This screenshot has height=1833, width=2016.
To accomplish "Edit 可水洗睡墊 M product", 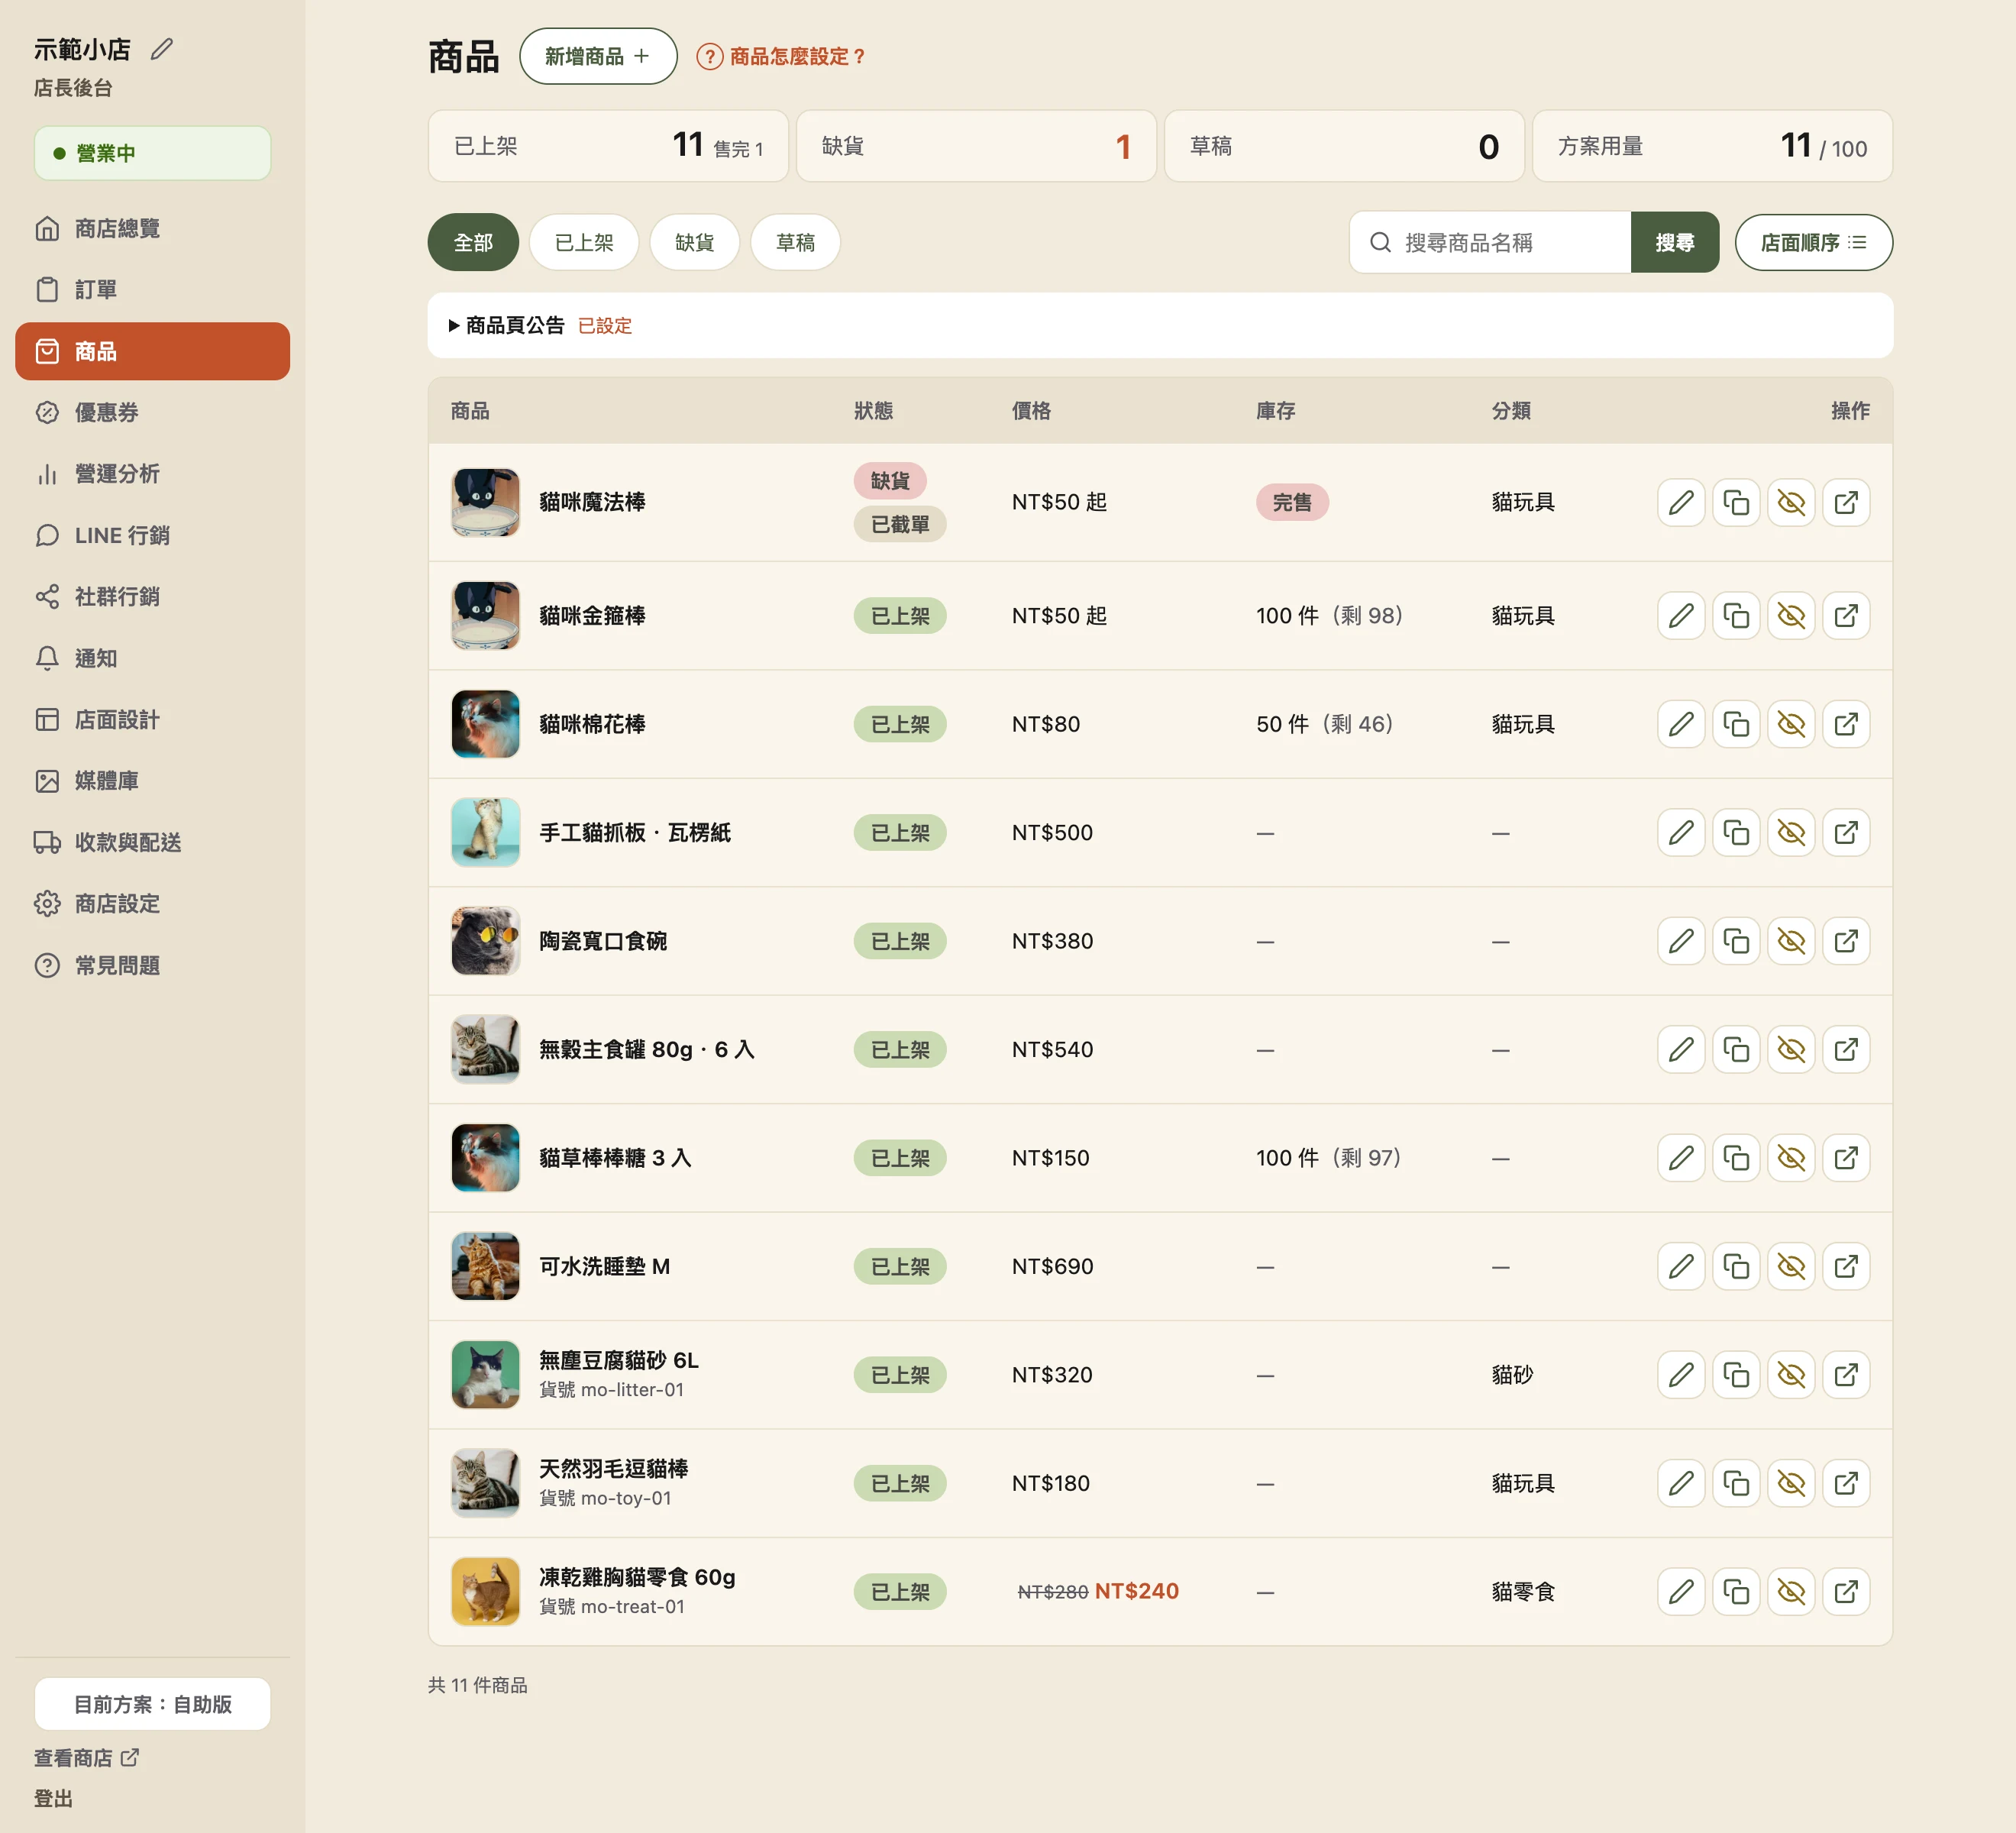I will [x=1681, y=1267].
